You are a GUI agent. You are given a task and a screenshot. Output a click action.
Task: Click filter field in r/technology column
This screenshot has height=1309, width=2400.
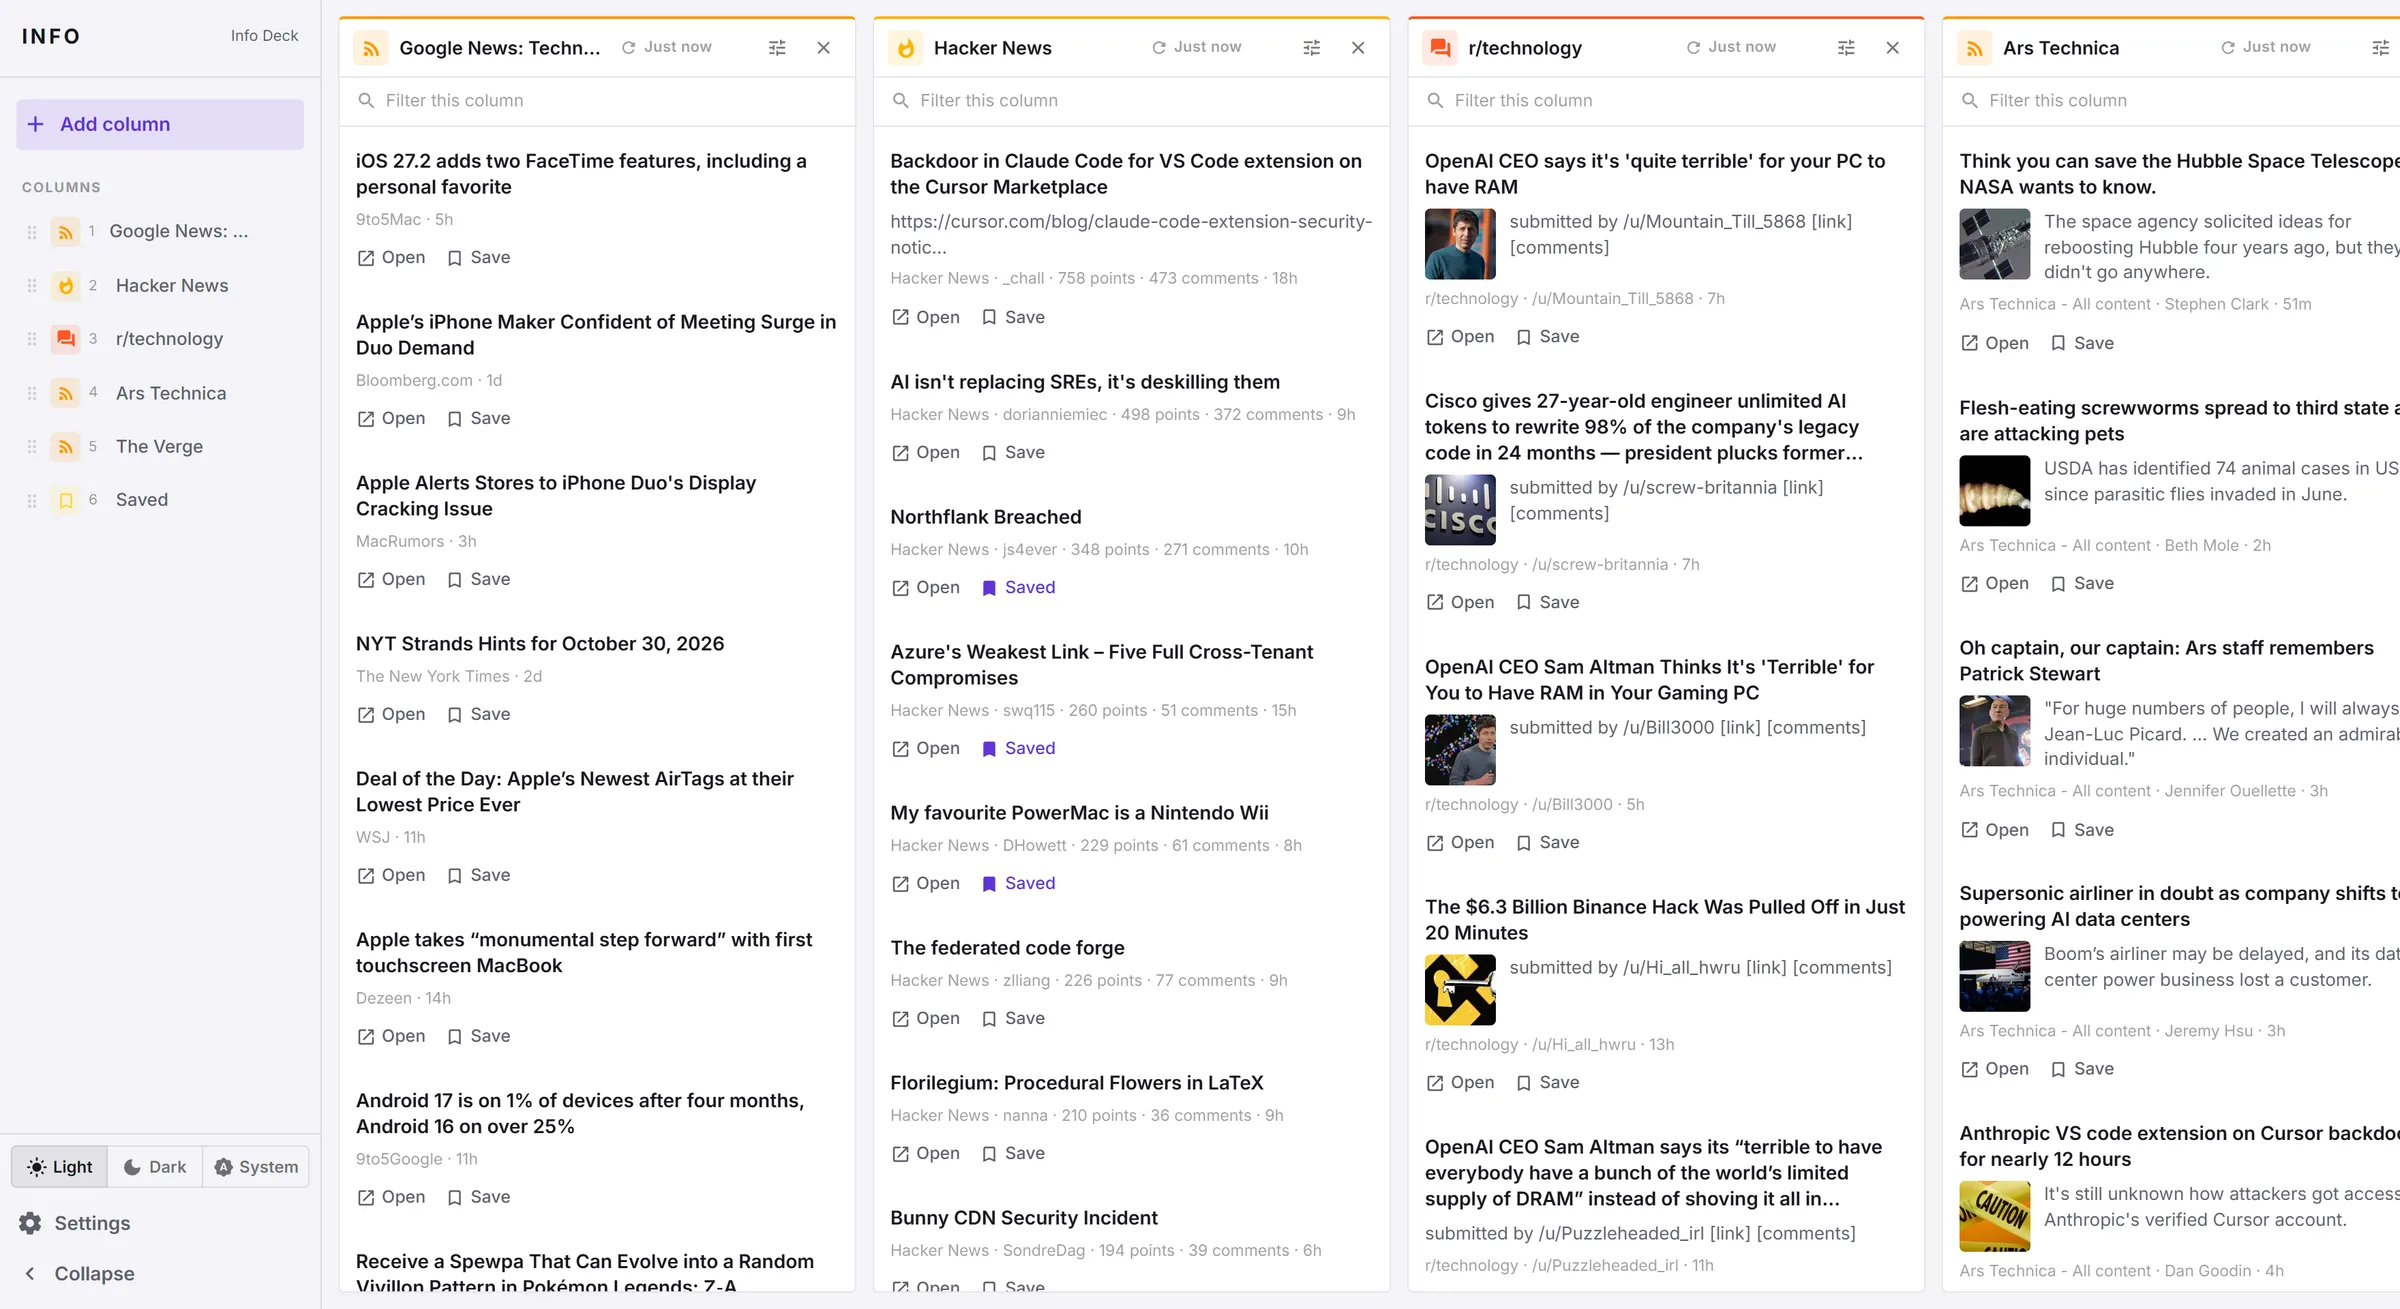coord(1666,101)
